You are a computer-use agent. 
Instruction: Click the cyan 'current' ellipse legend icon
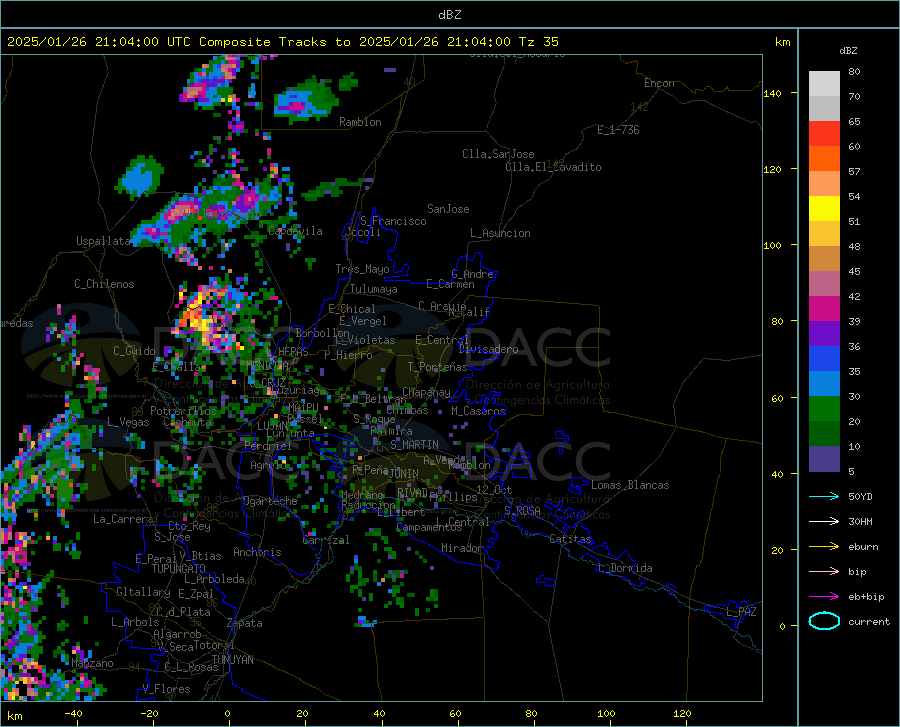click(x=824, y=621)
